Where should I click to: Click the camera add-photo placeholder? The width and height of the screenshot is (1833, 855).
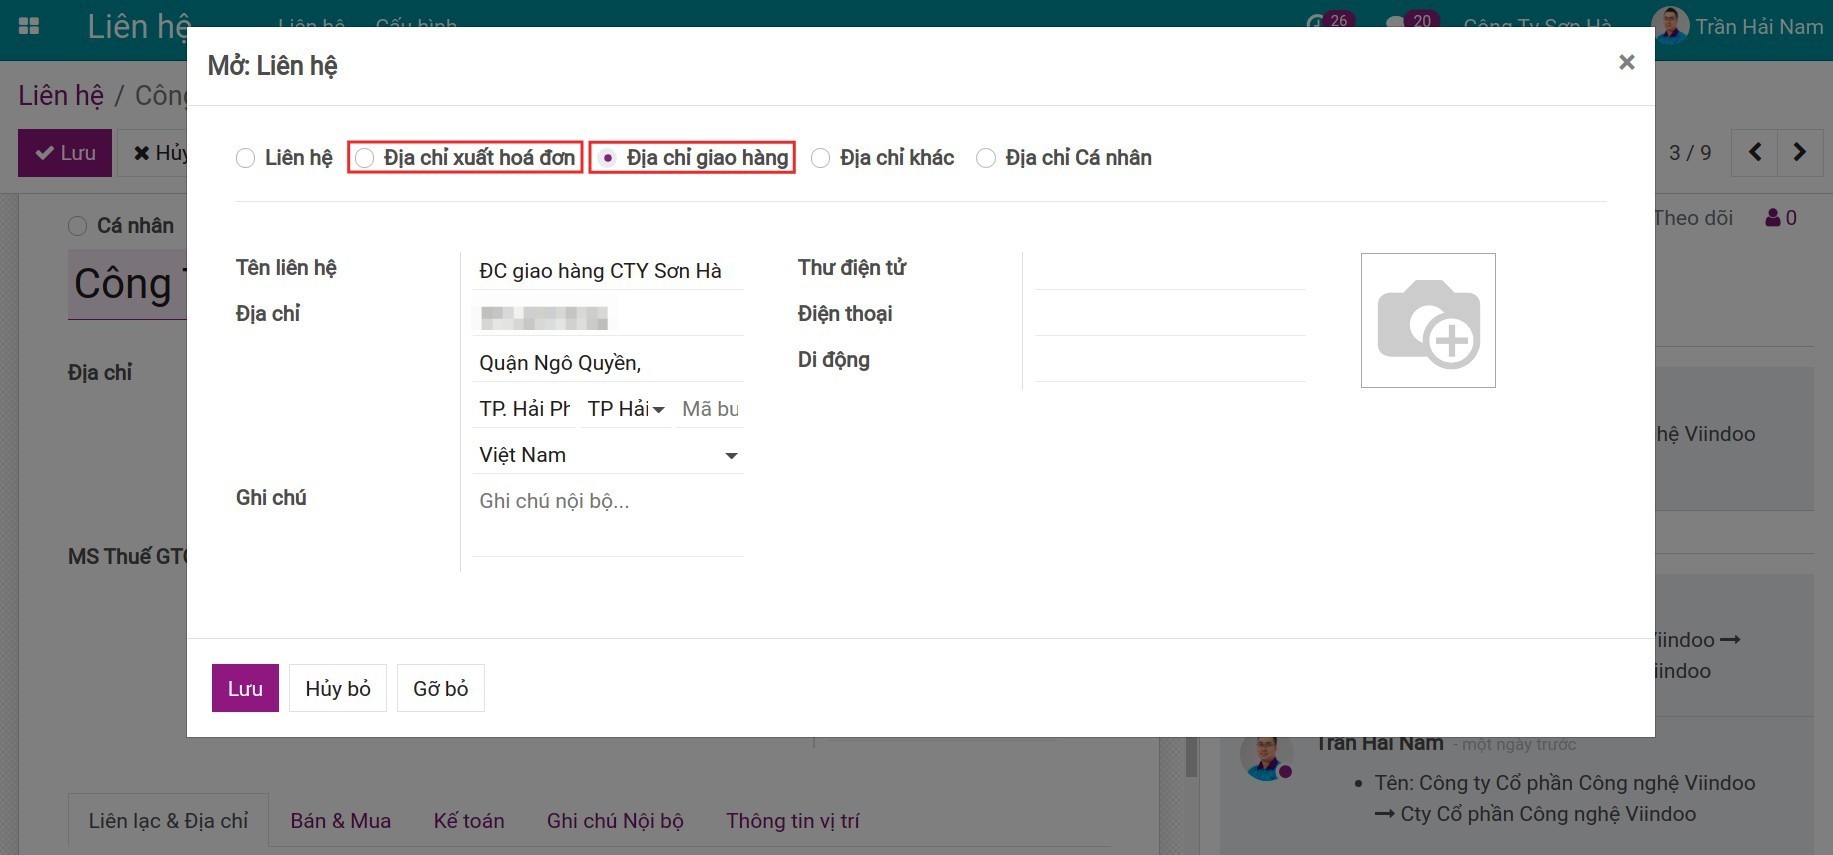(x=1428, y=320)
